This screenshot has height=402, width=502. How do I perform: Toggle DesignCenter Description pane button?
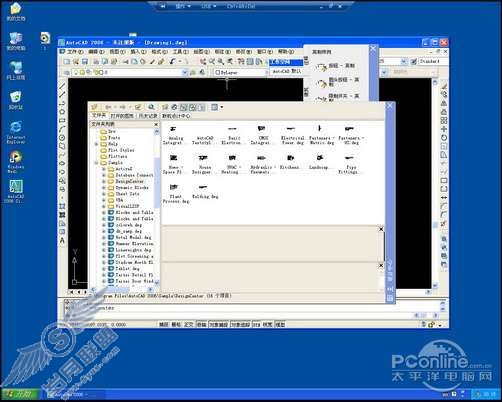pyautogui.click(x=201, y=107)
